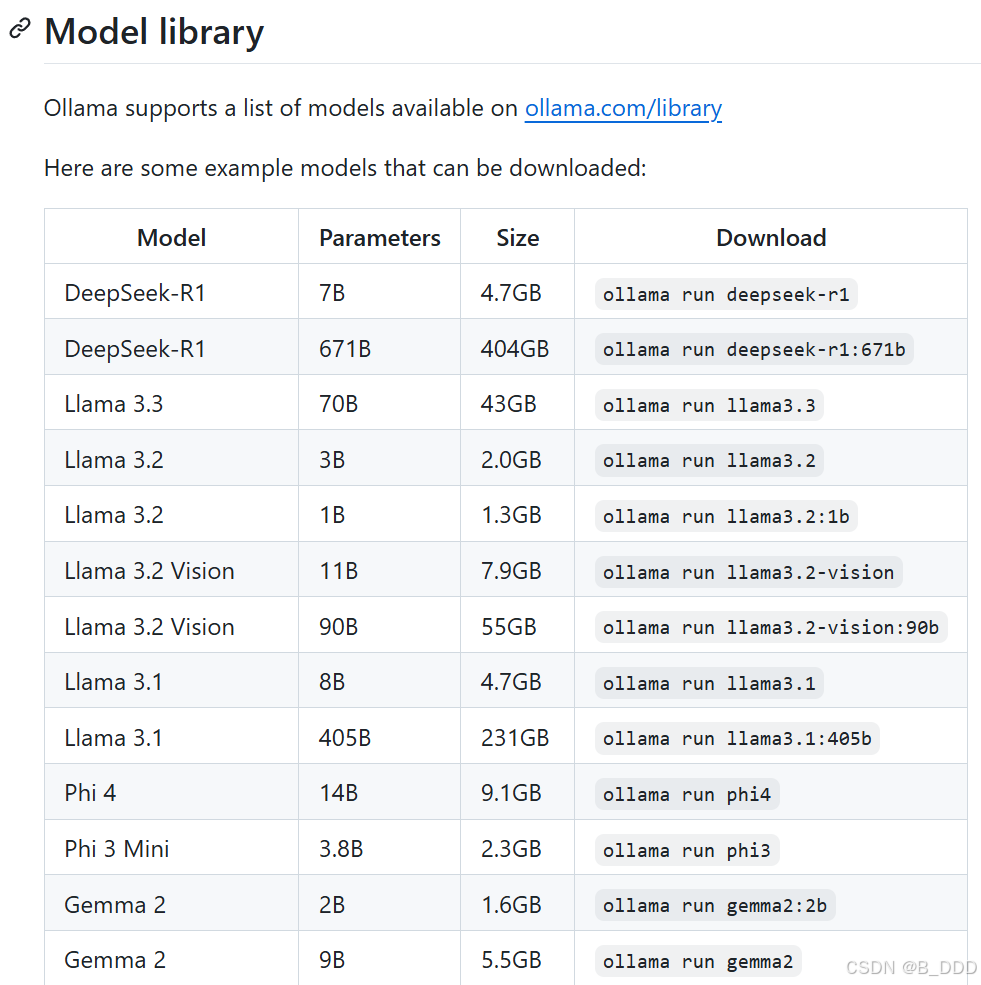This screenshot has height=985, width=981.
Task: Click the Llama 3.3 model name
Action: pos(114,404)
